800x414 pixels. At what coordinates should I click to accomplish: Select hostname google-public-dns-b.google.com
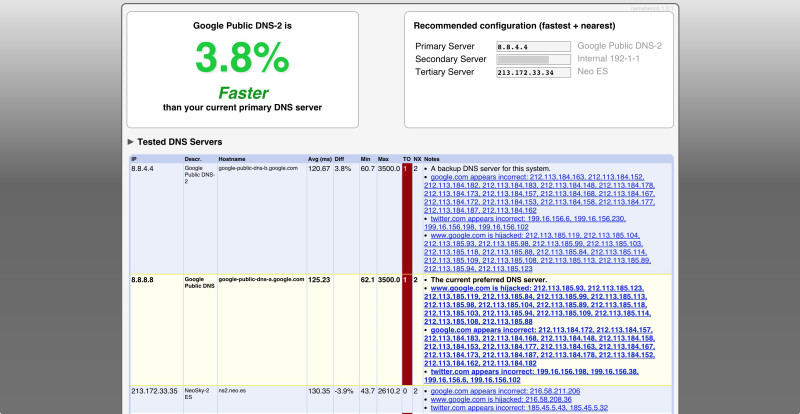coord(258,168)
